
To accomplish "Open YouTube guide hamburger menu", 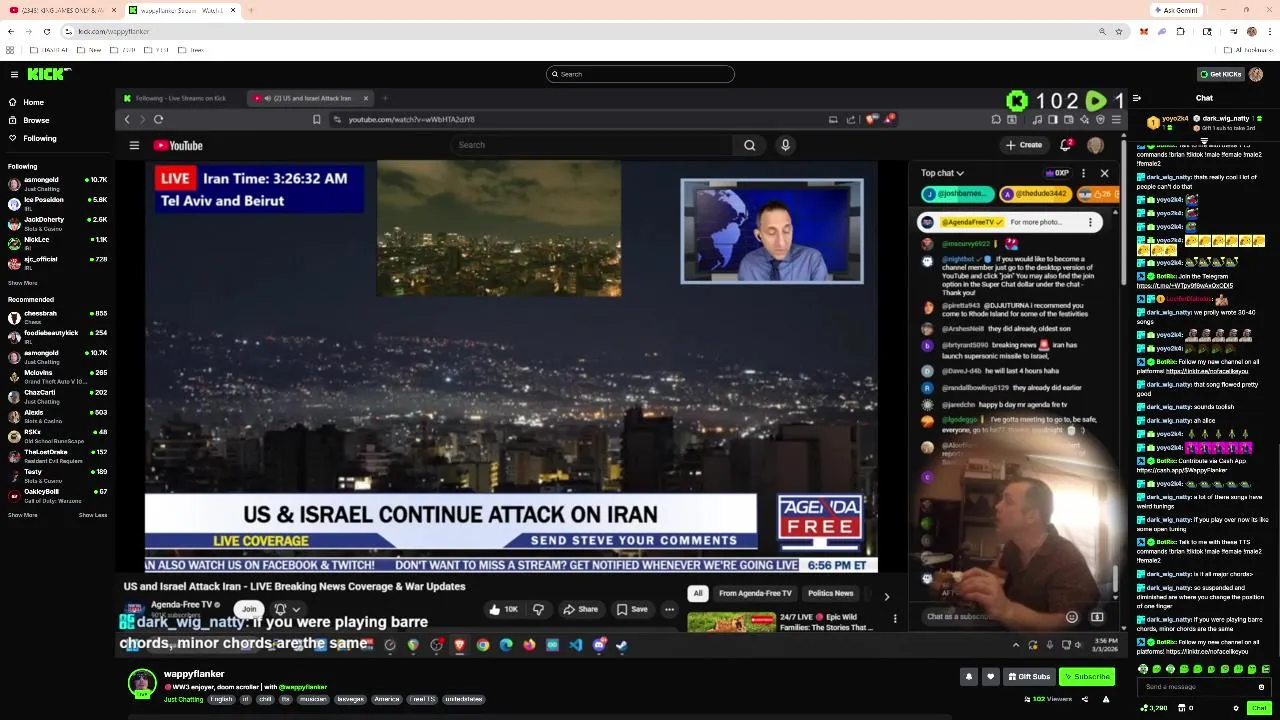I will (134, 146).
